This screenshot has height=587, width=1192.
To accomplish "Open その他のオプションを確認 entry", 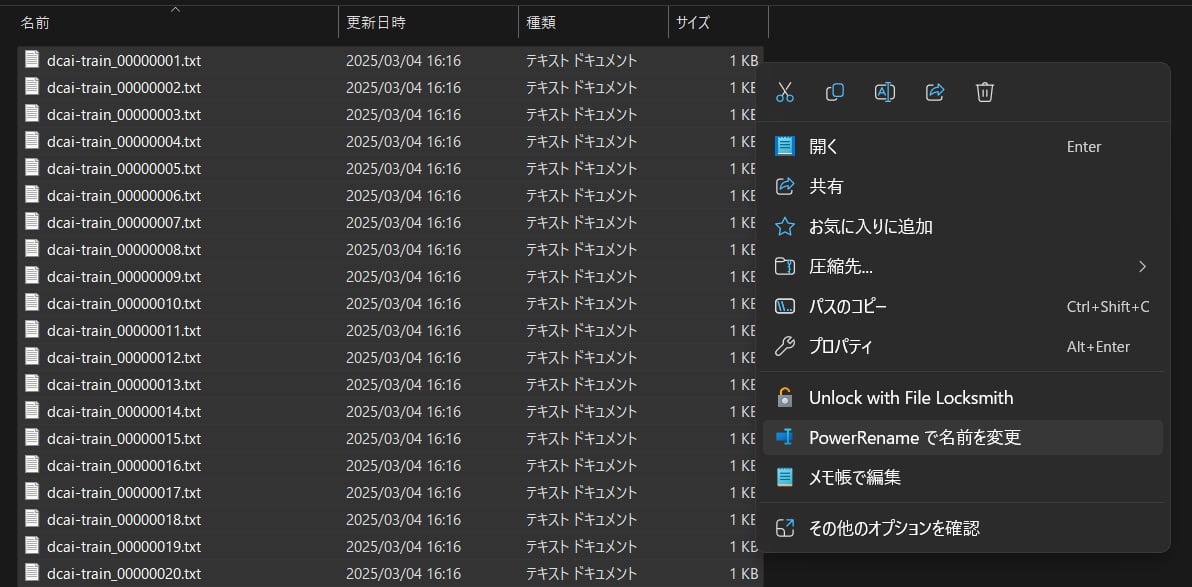I will (x=962, y=528).
